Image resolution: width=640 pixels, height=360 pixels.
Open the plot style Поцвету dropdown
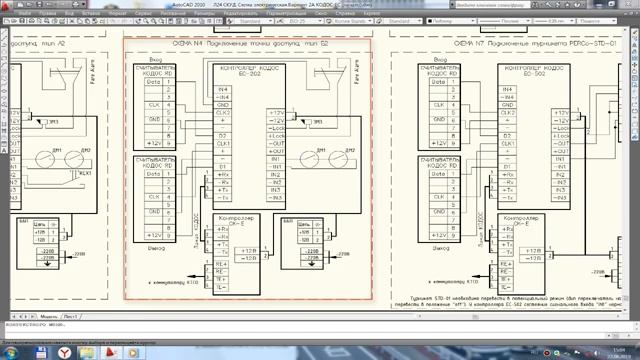[597, 21]
